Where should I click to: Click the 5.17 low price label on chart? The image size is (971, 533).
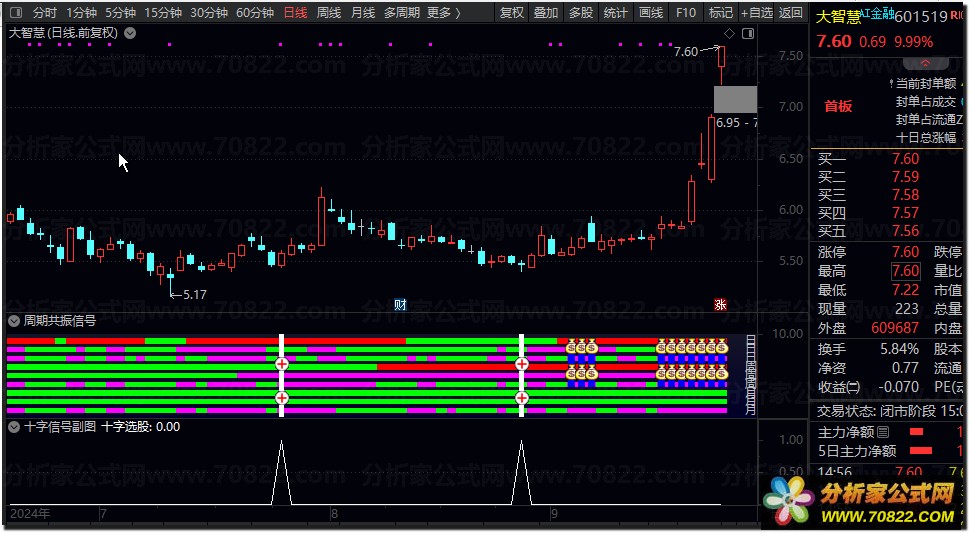pos(194,295)
